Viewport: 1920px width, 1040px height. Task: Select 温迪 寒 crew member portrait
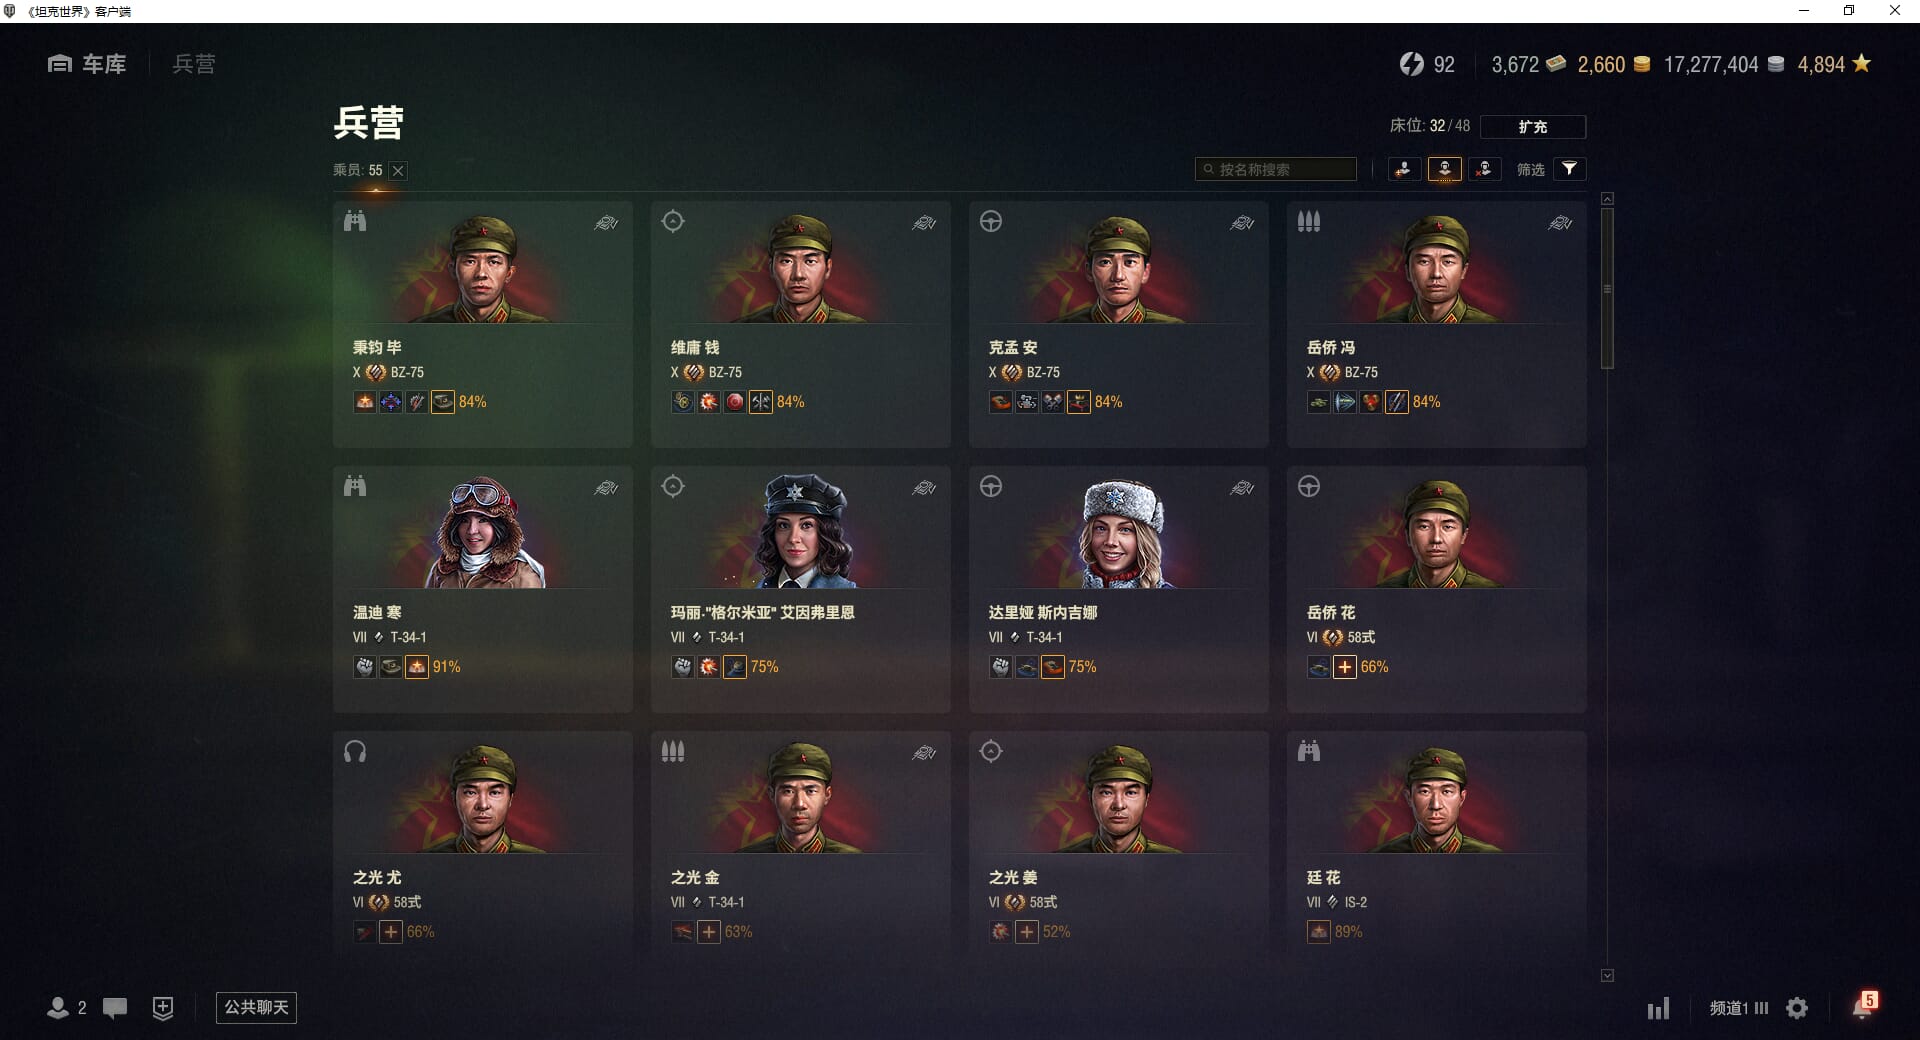(483, 531)
